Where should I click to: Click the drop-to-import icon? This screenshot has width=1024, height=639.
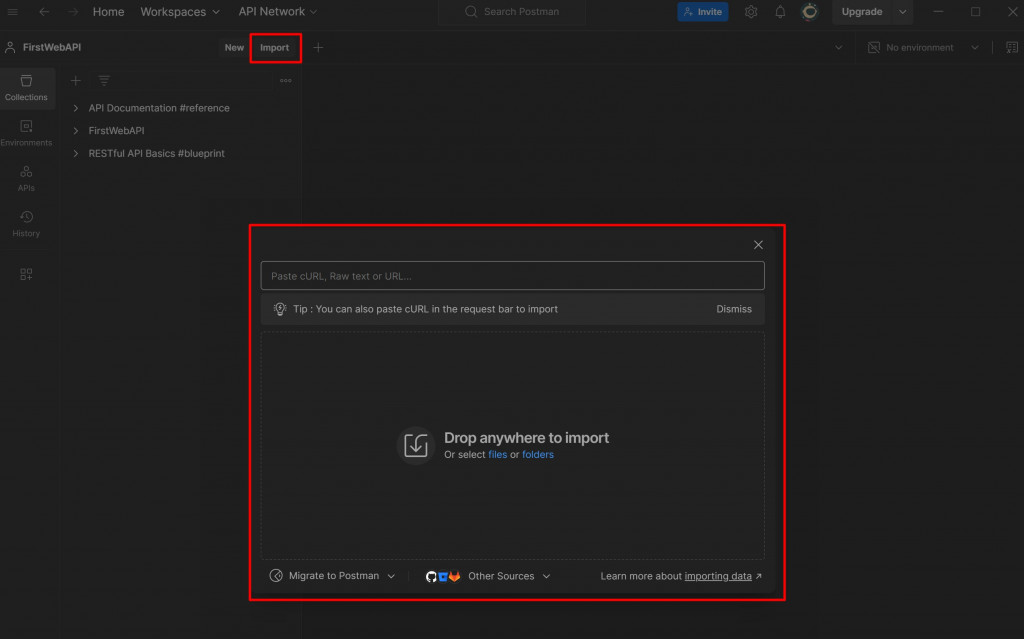click(x=415, y=445)
